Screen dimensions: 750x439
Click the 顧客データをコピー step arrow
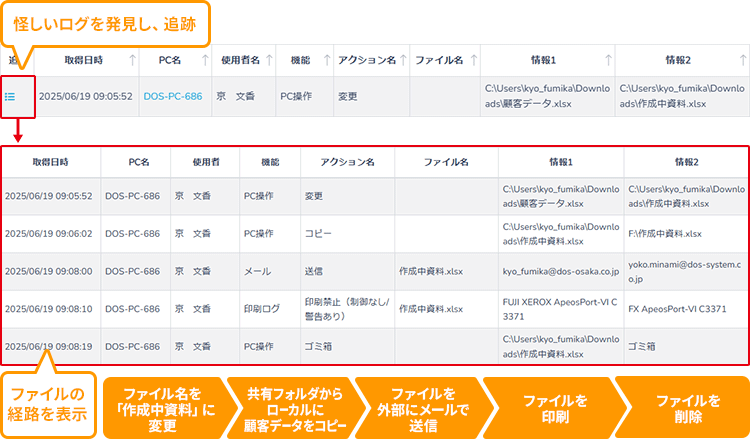(292, 408)
